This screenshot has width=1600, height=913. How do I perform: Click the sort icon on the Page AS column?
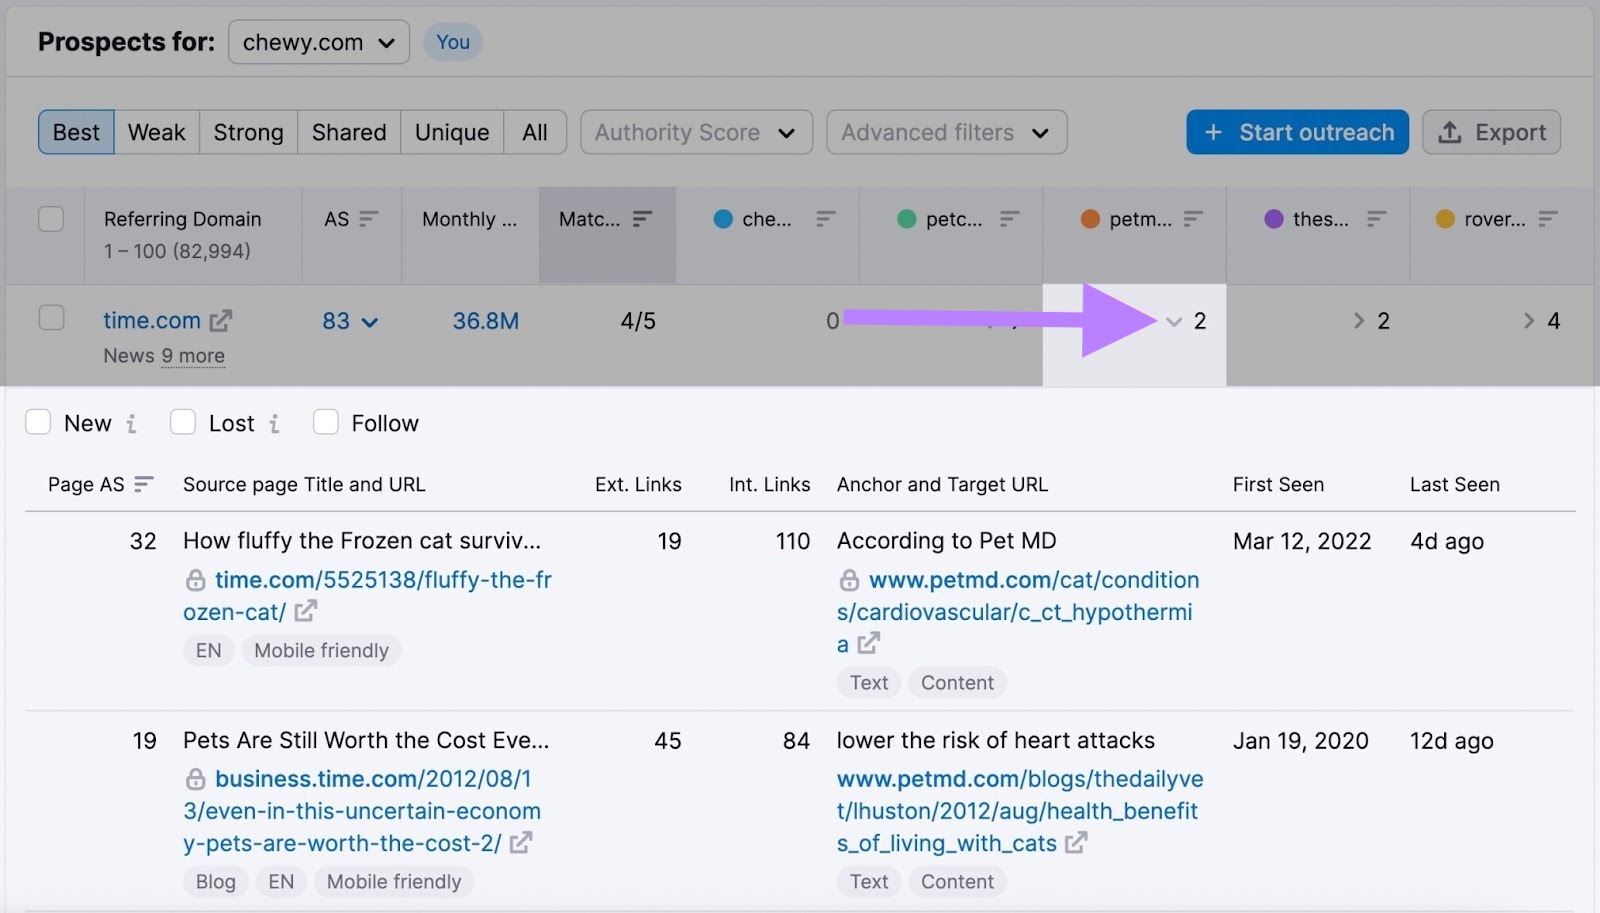coord(142,484)
